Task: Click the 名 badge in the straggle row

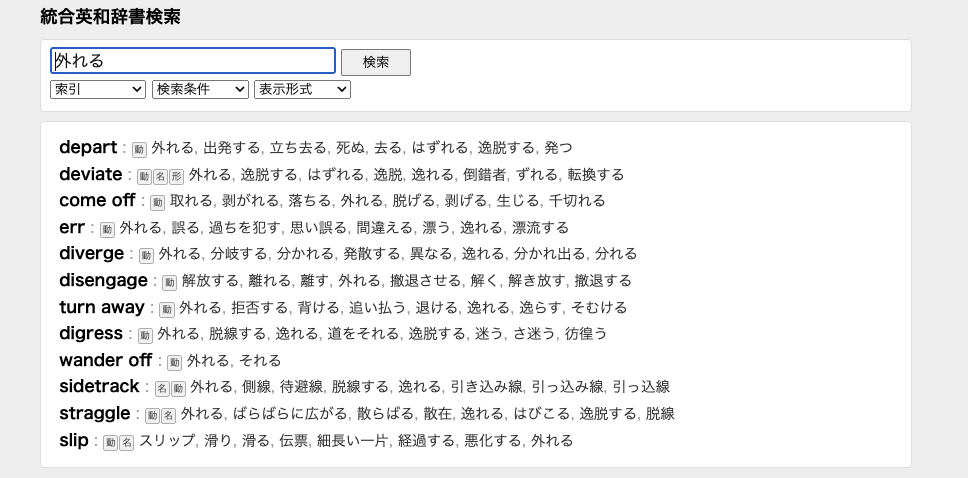Action: (169, 415)
